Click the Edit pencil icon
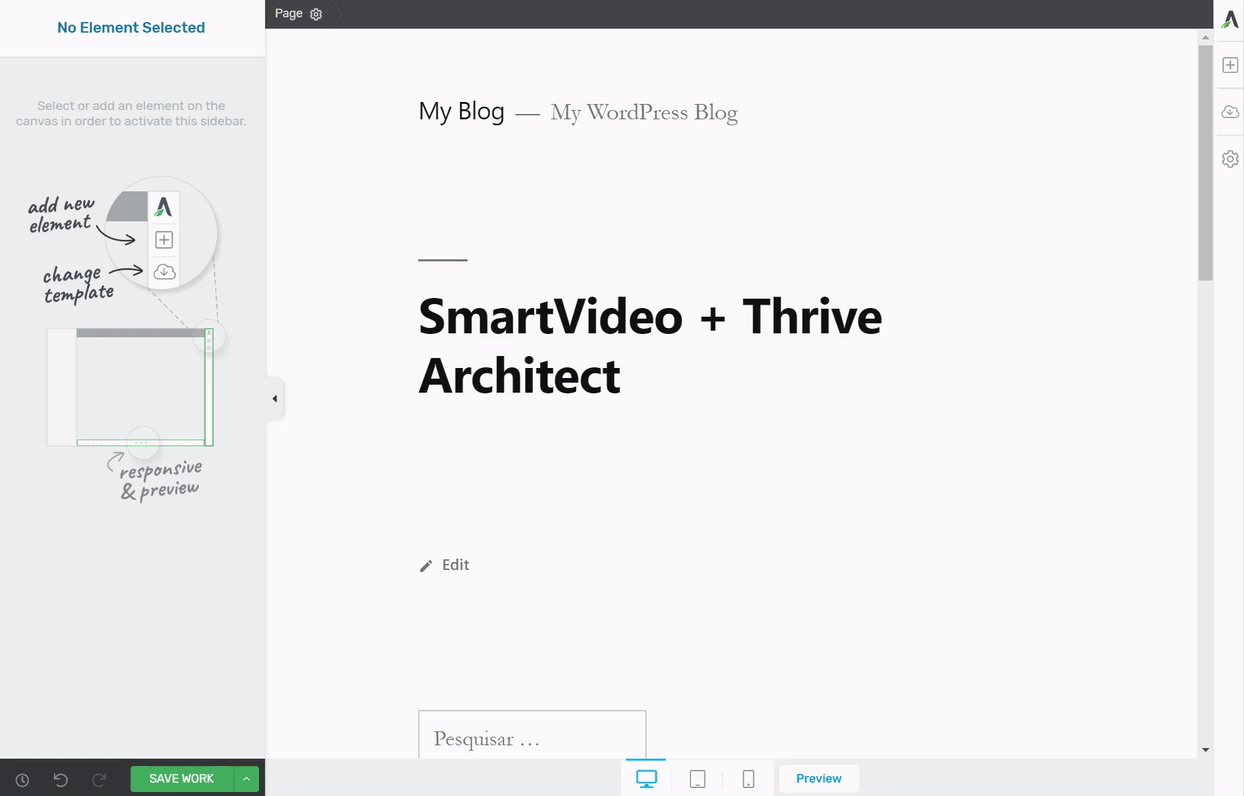1244x796 pixels. click(x=426, y=566)
